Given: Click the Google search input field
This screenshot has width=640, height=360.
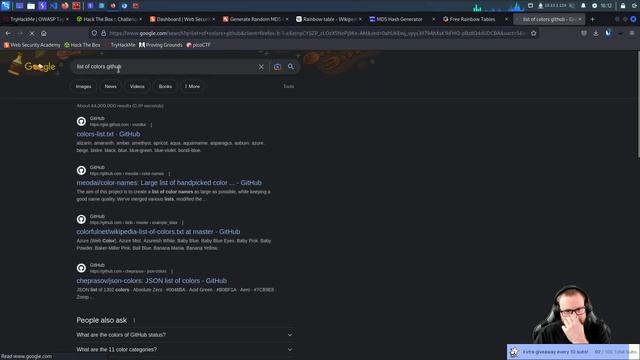Looking at the screenshot, I should (x=165, y=67).
